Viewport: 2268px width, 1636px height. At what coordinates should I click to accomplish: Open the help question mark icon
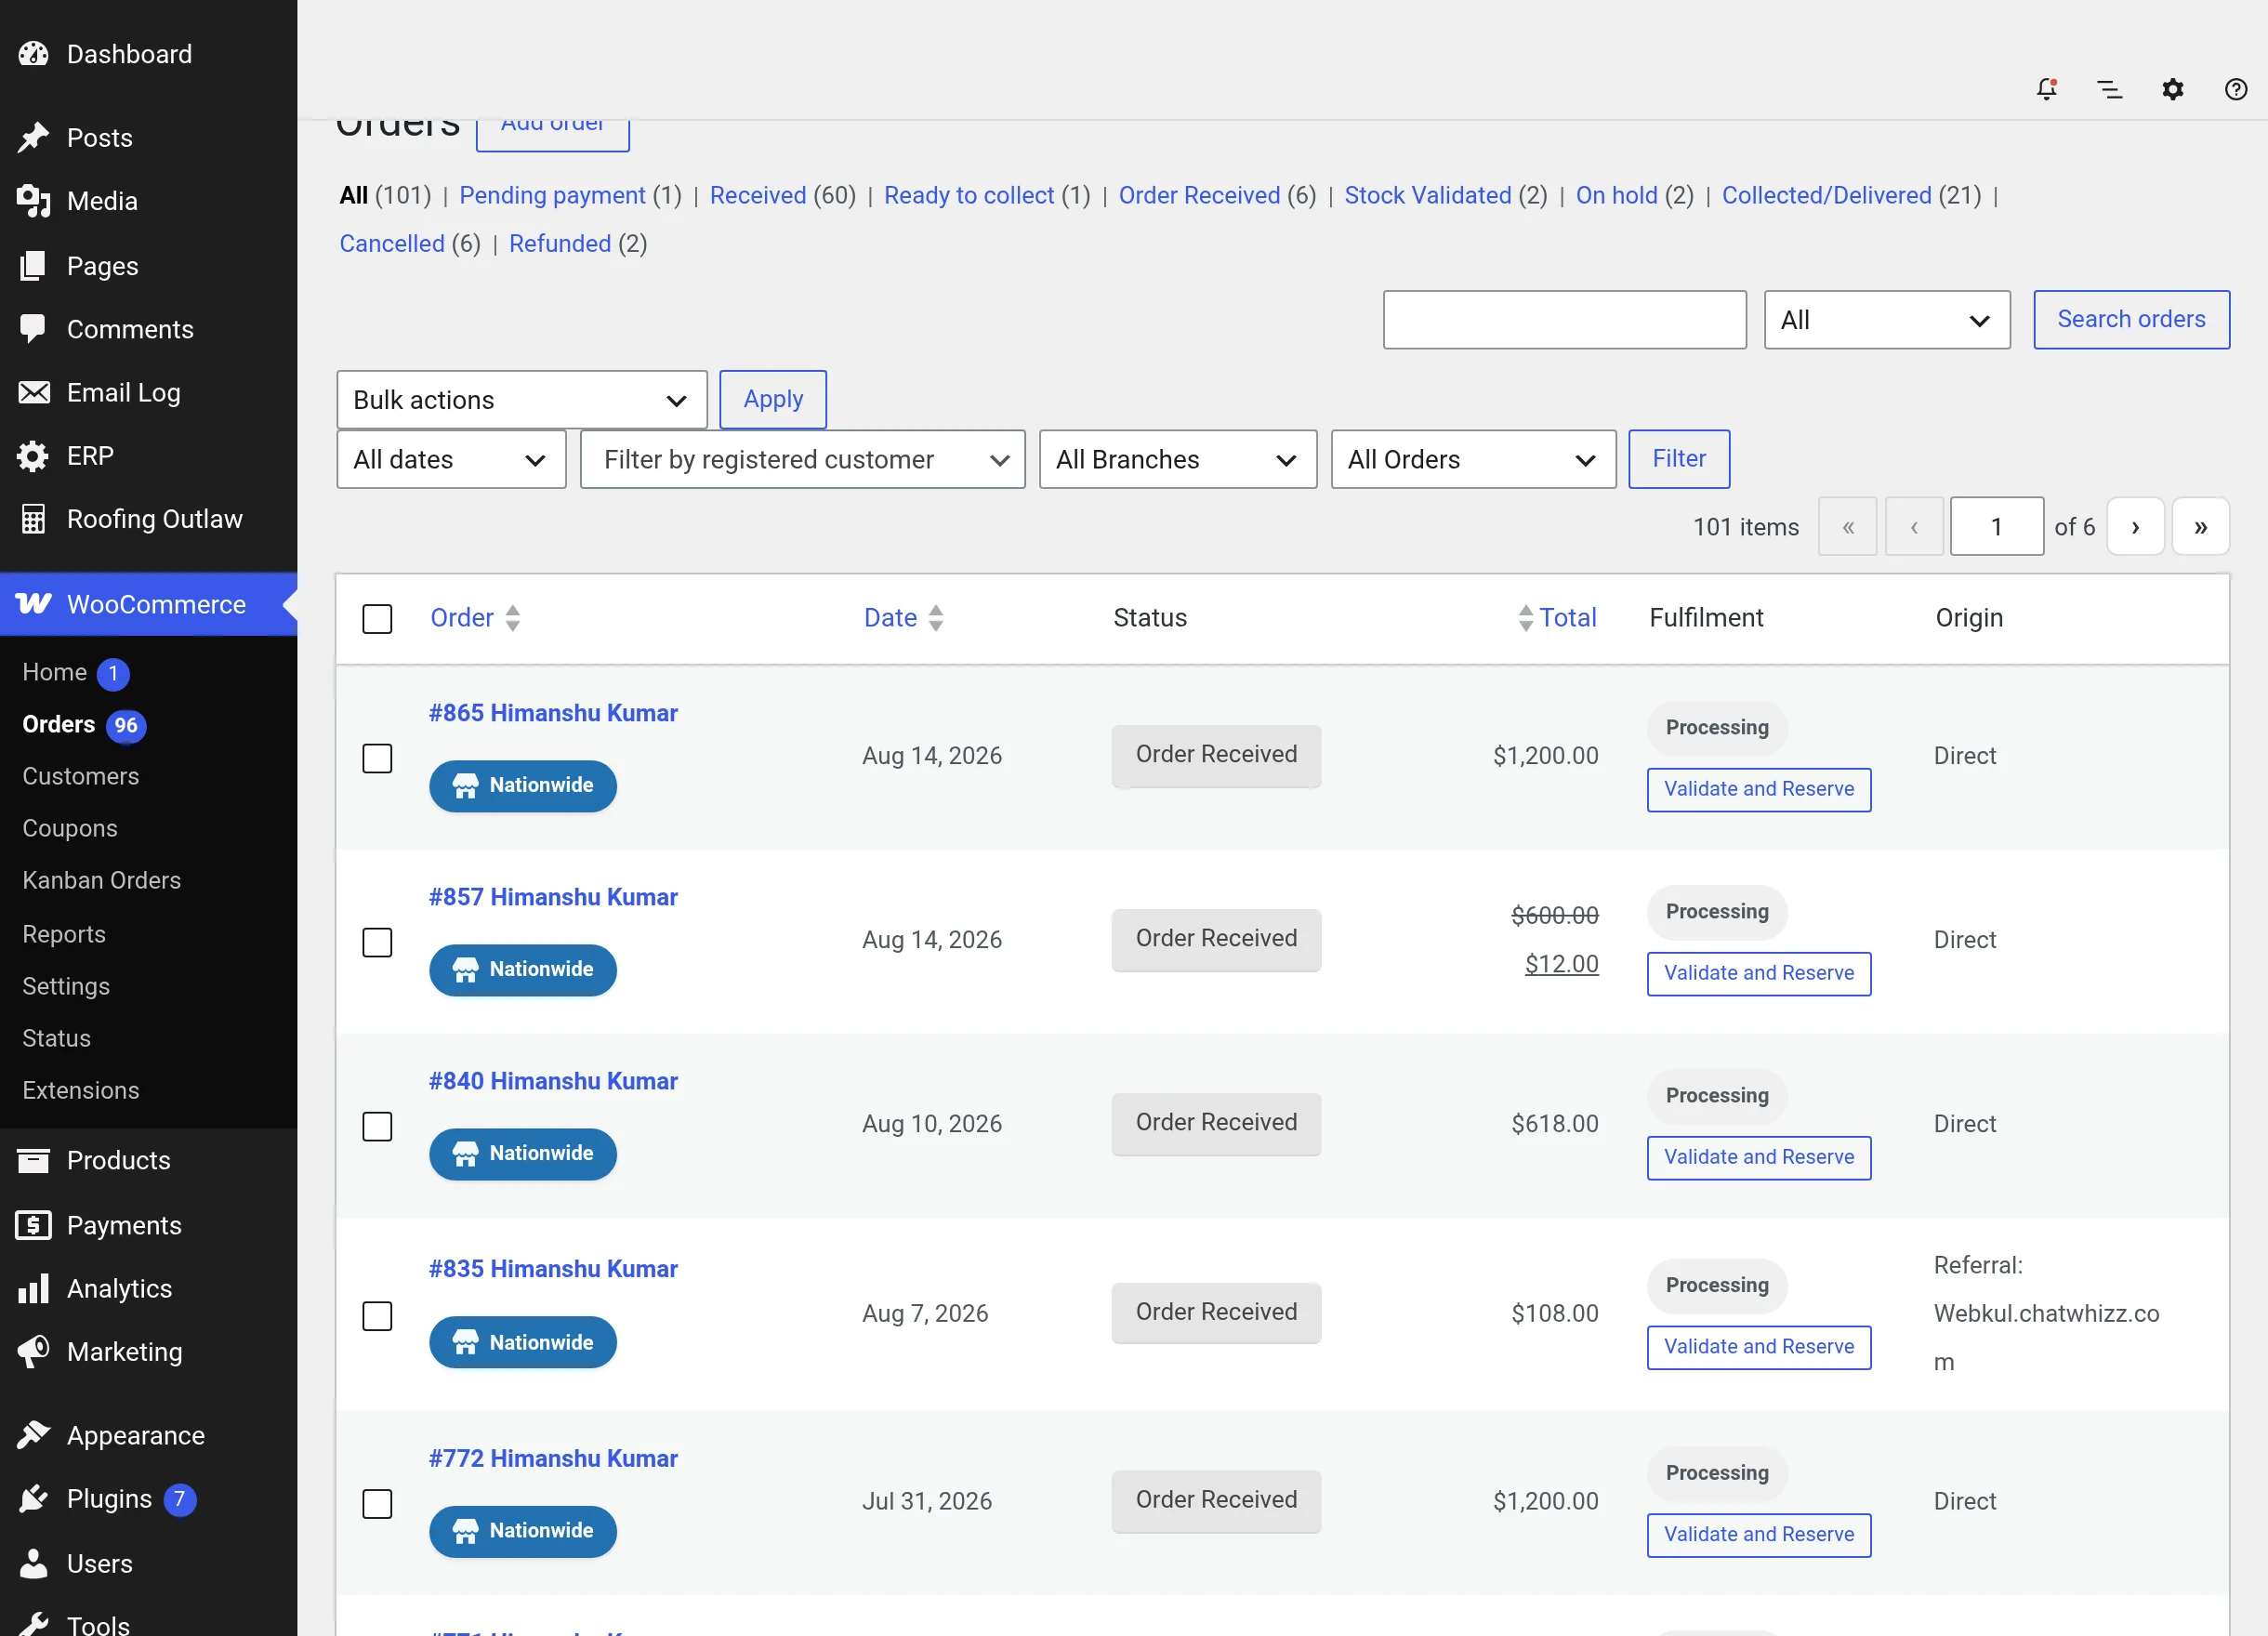(x=2236, y=89)
